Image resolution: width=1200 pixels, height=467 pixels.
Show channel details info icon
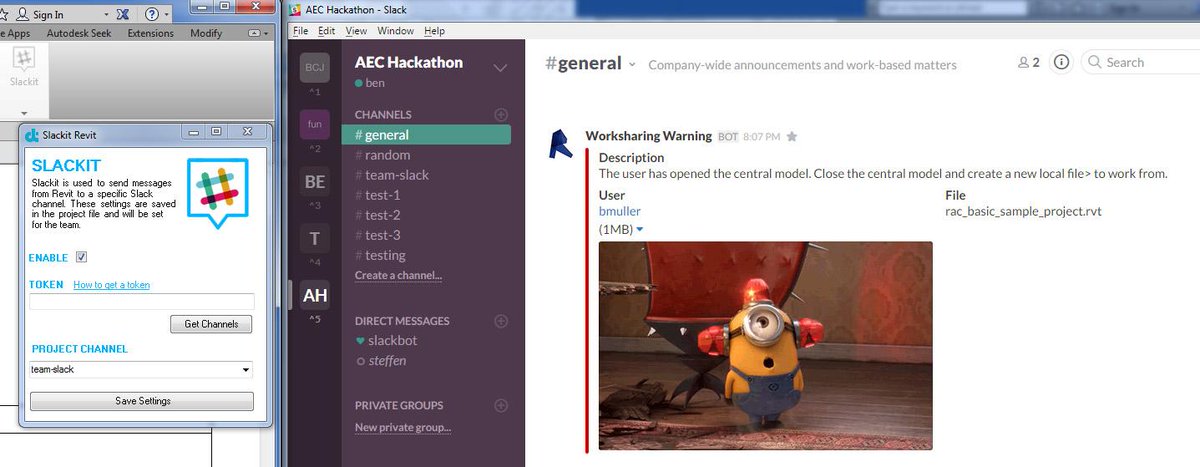1062,62
